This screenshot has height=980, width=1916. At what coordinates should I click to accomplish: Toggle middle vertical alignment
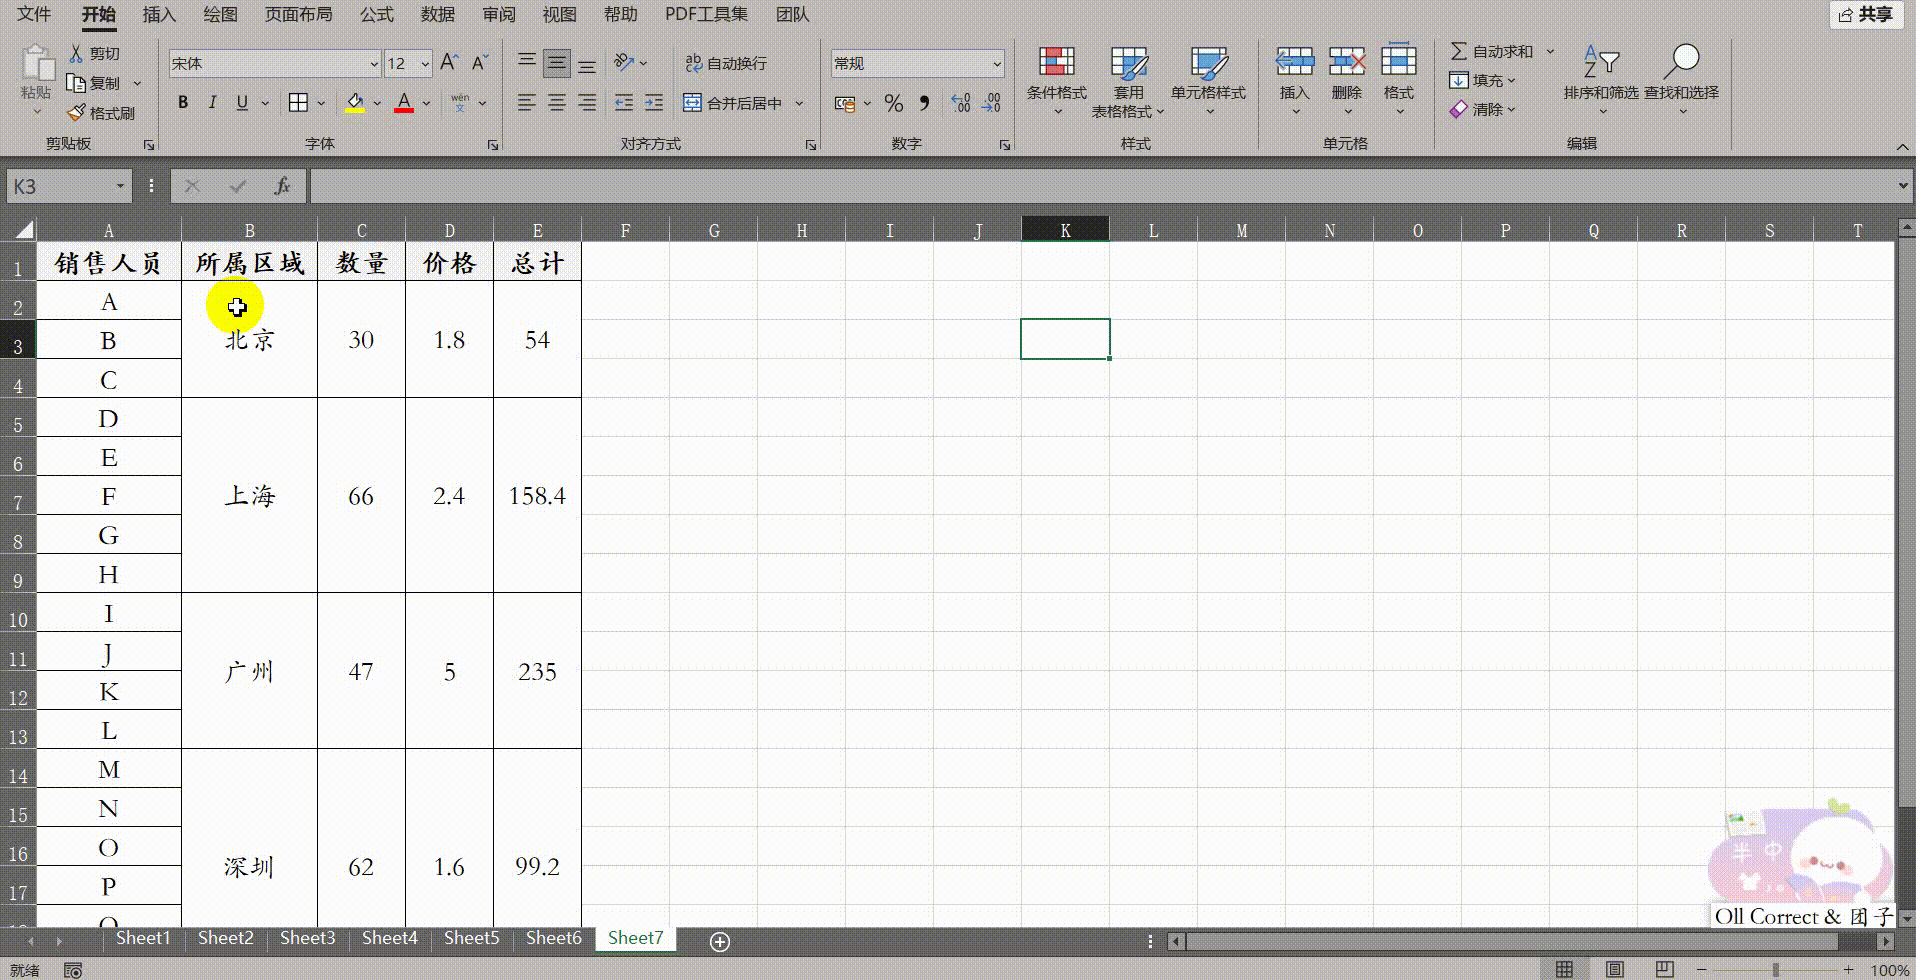(557, 63)
